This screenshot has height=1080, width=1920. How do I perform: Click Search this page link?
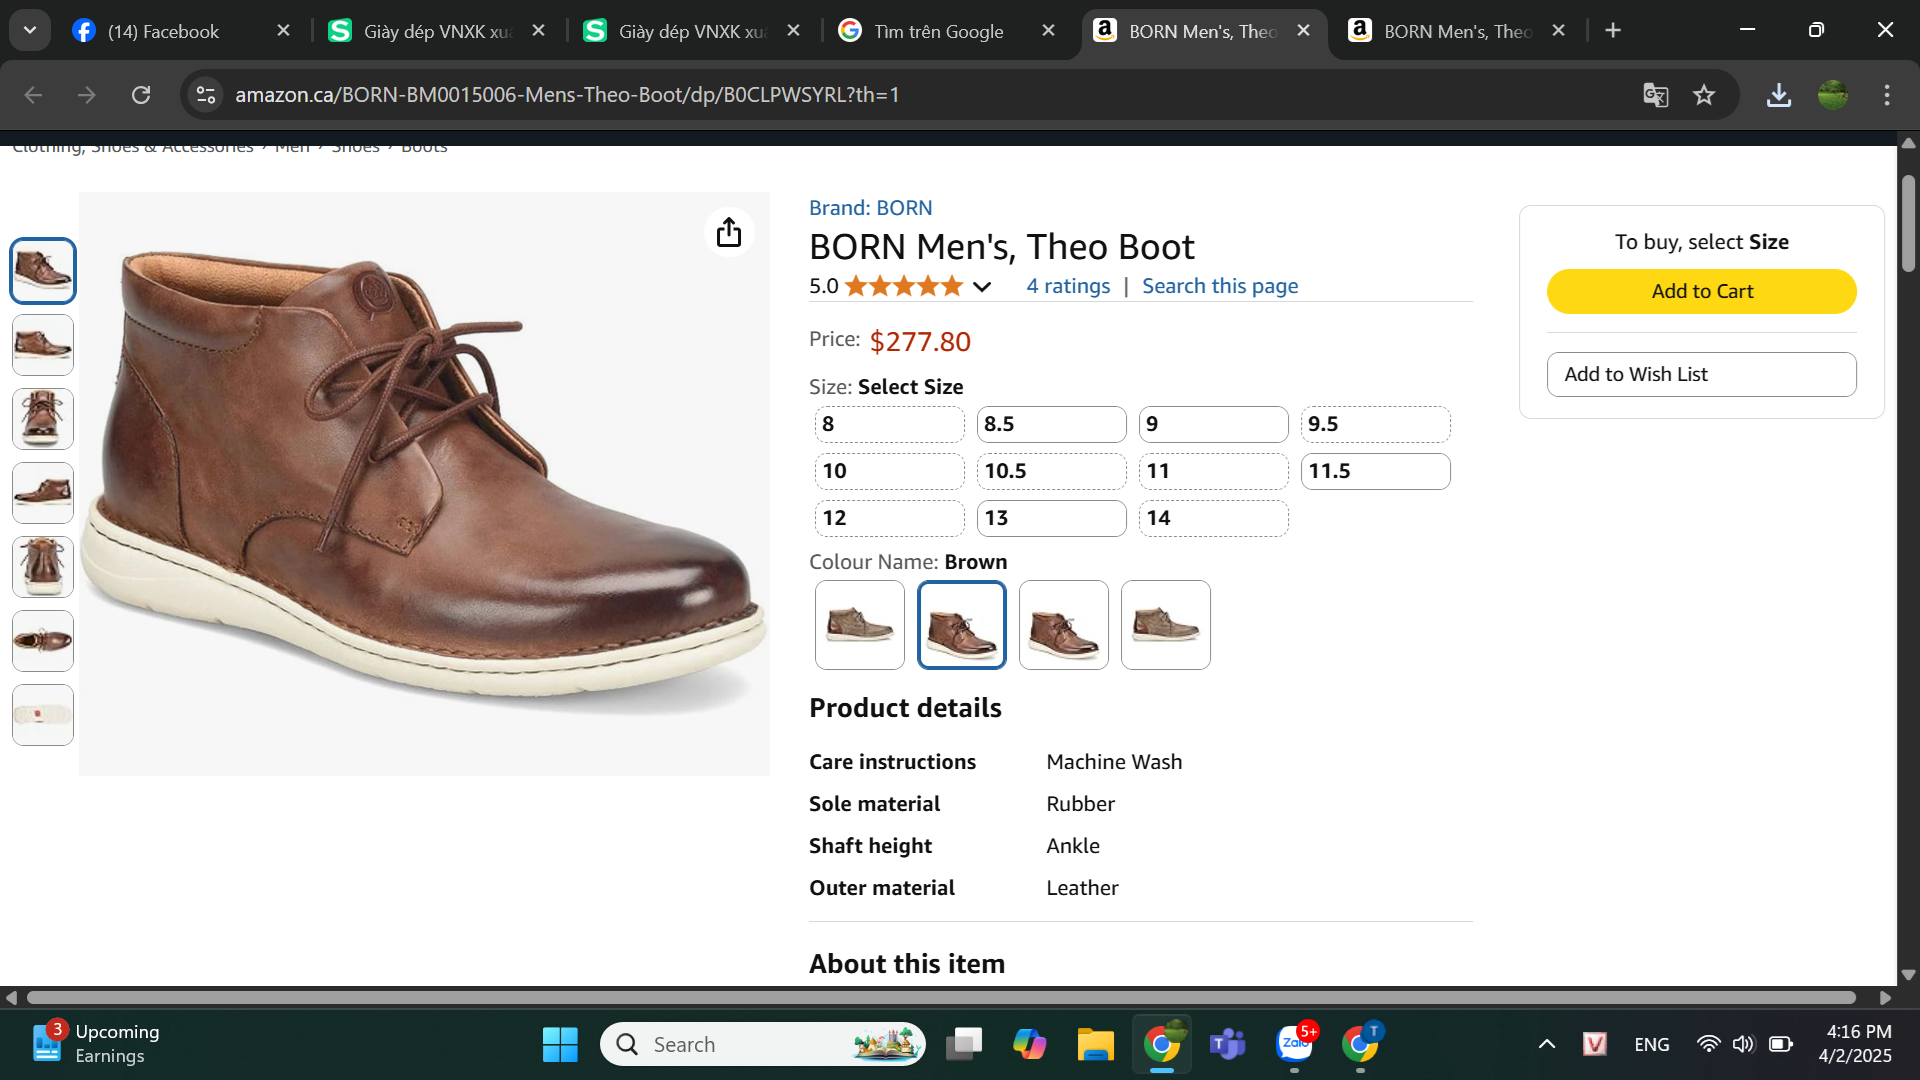pos(1220,286)
